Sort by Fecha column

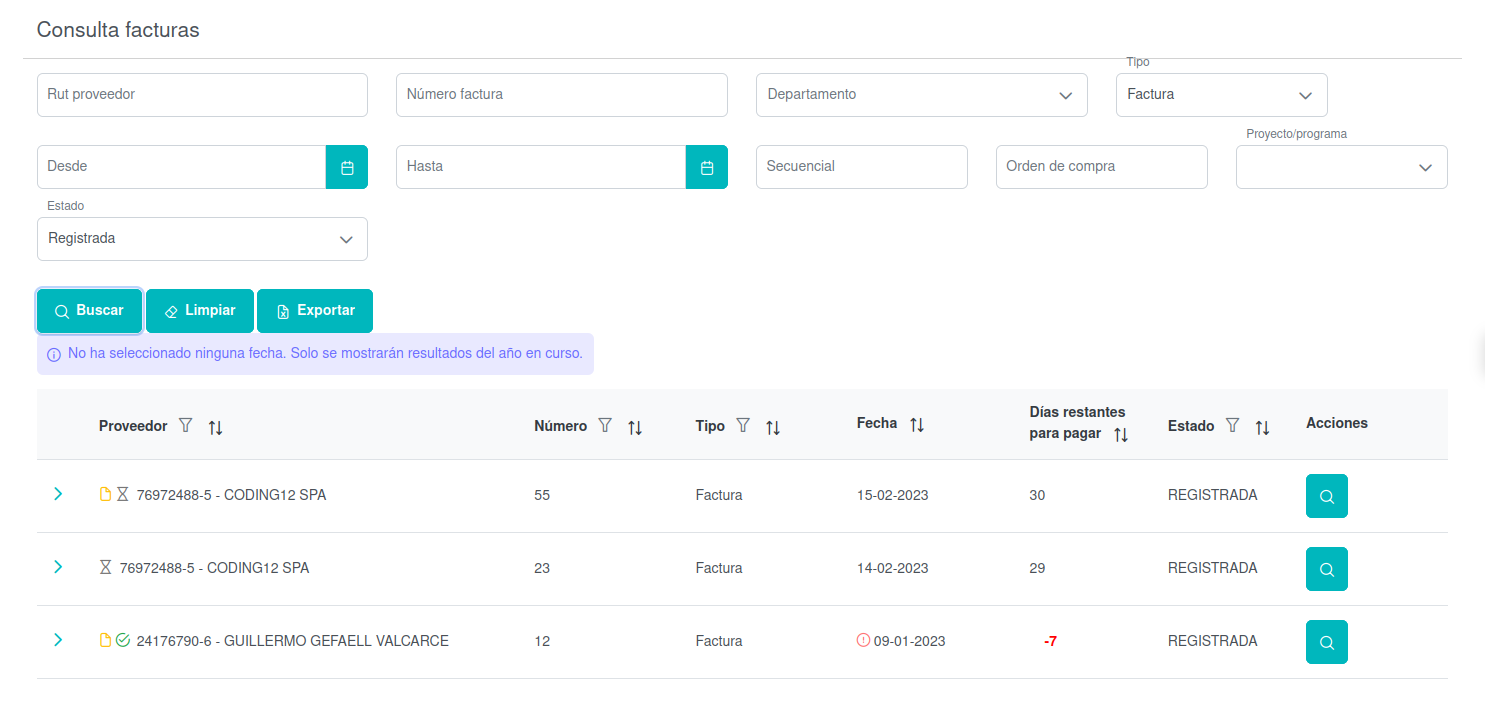point(917,425)
